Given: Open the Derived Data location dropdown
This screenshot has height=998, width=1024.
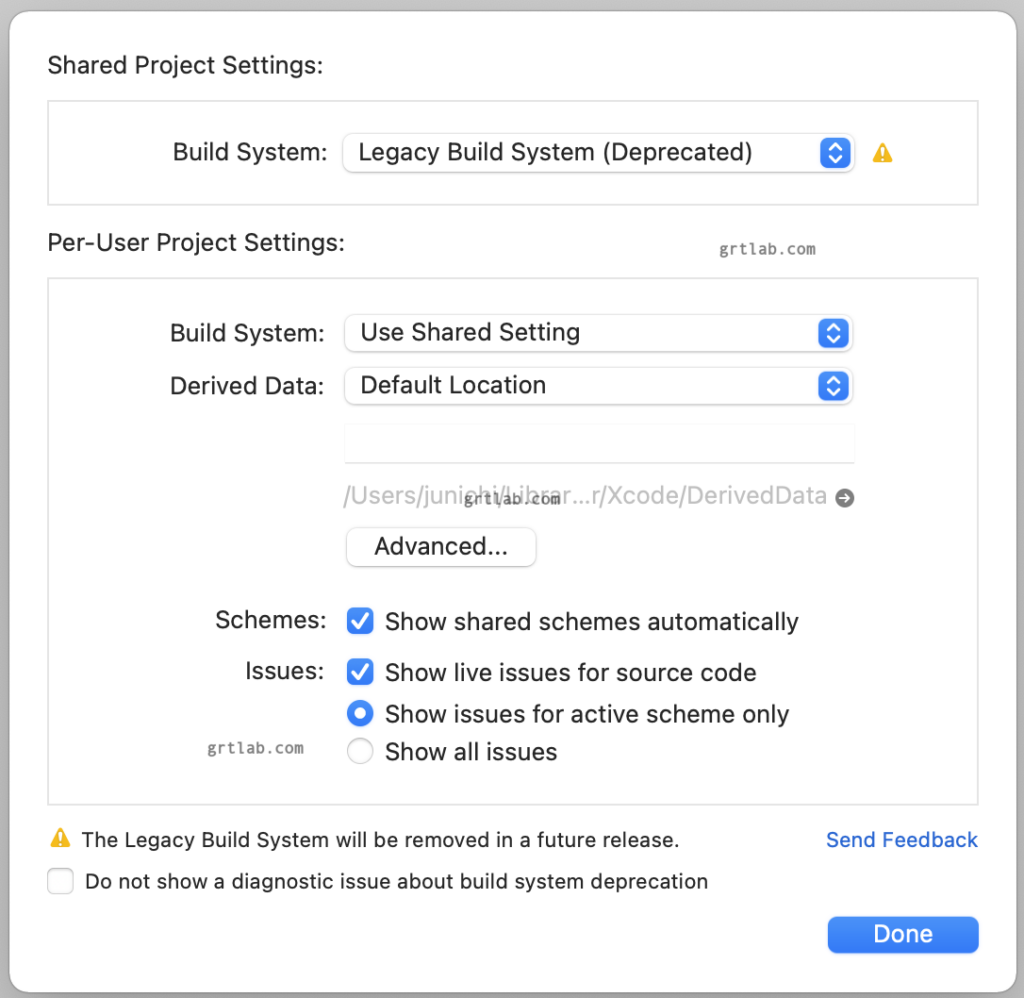Looking at the screenshot, I should click(x=598, y=386).
